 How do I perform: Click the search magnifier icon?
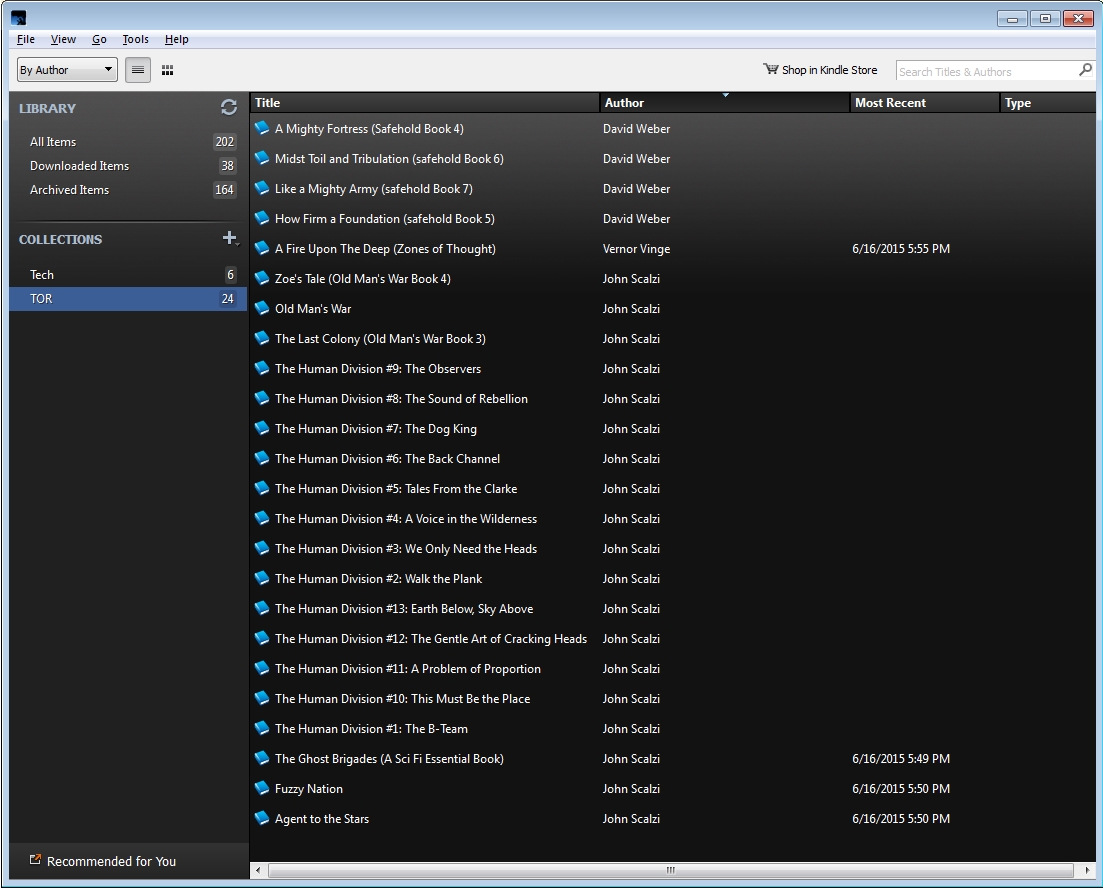(1085, 70)
